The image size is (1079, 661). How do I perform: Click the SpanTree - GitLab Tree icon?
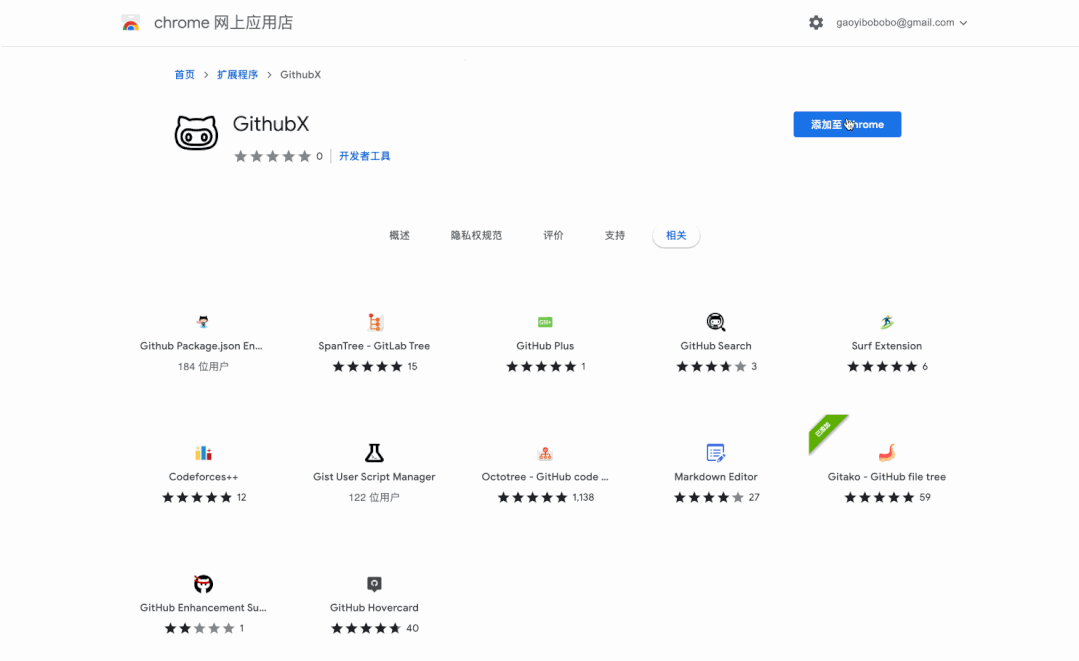tap(374, 321)
